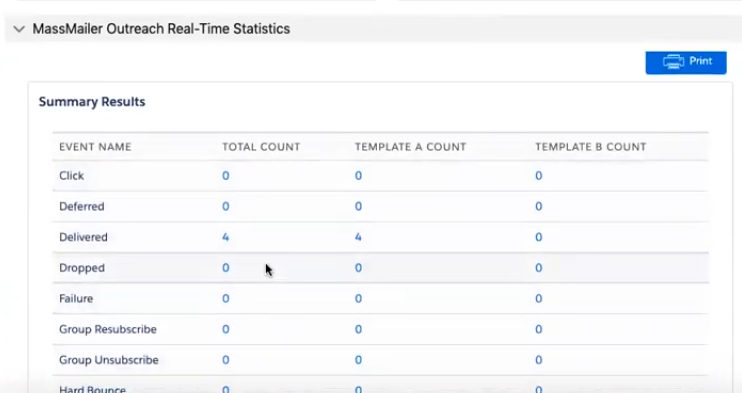Viewport: 742px width, 393px height.
Task: Open Dropped Template B count value
Action: (539, 268)
